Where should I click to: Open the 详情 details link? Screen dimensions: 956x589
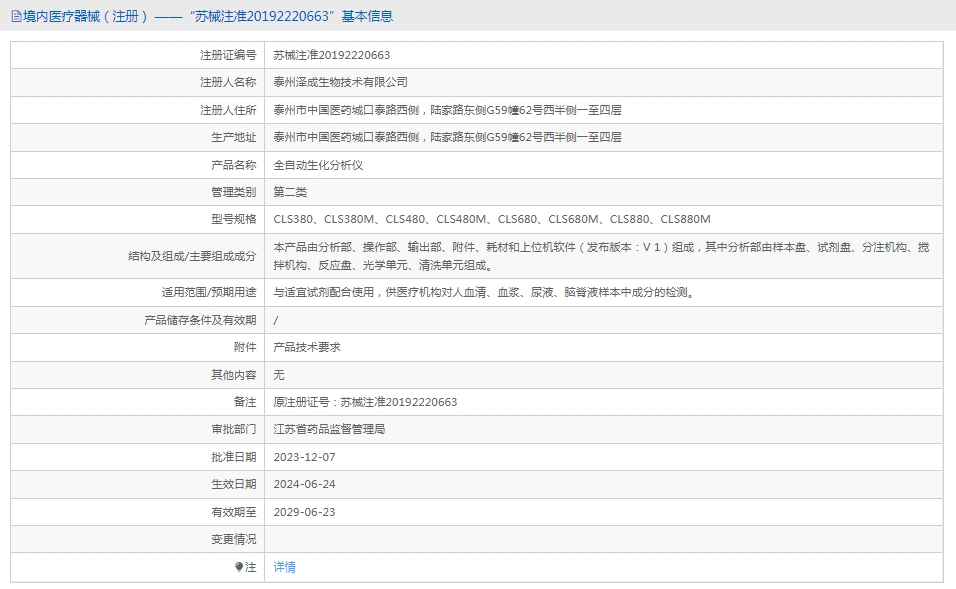click(284, 567)
